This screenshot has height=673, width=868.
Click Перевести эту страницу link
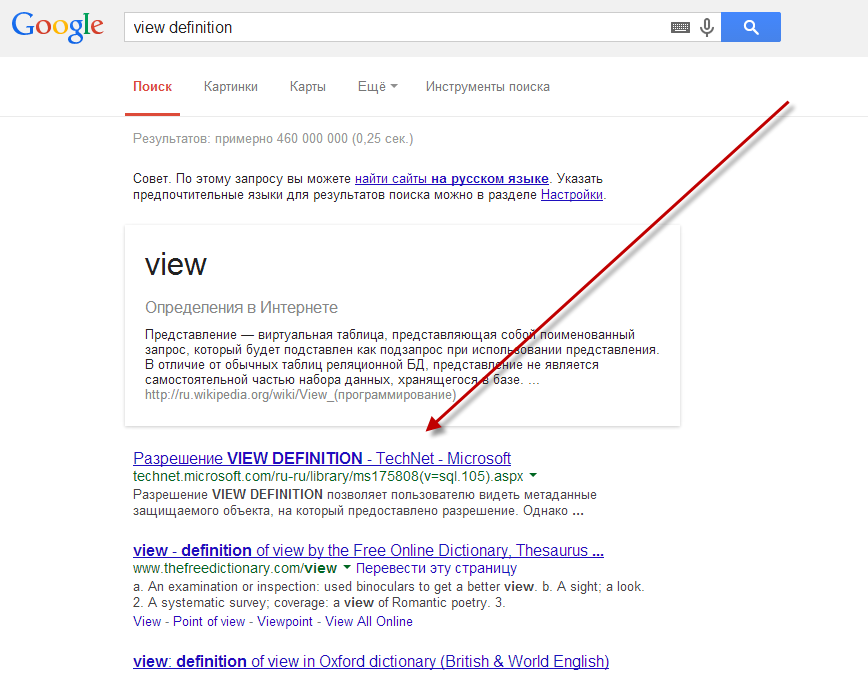pyautogui.click(x=436, y=568)
